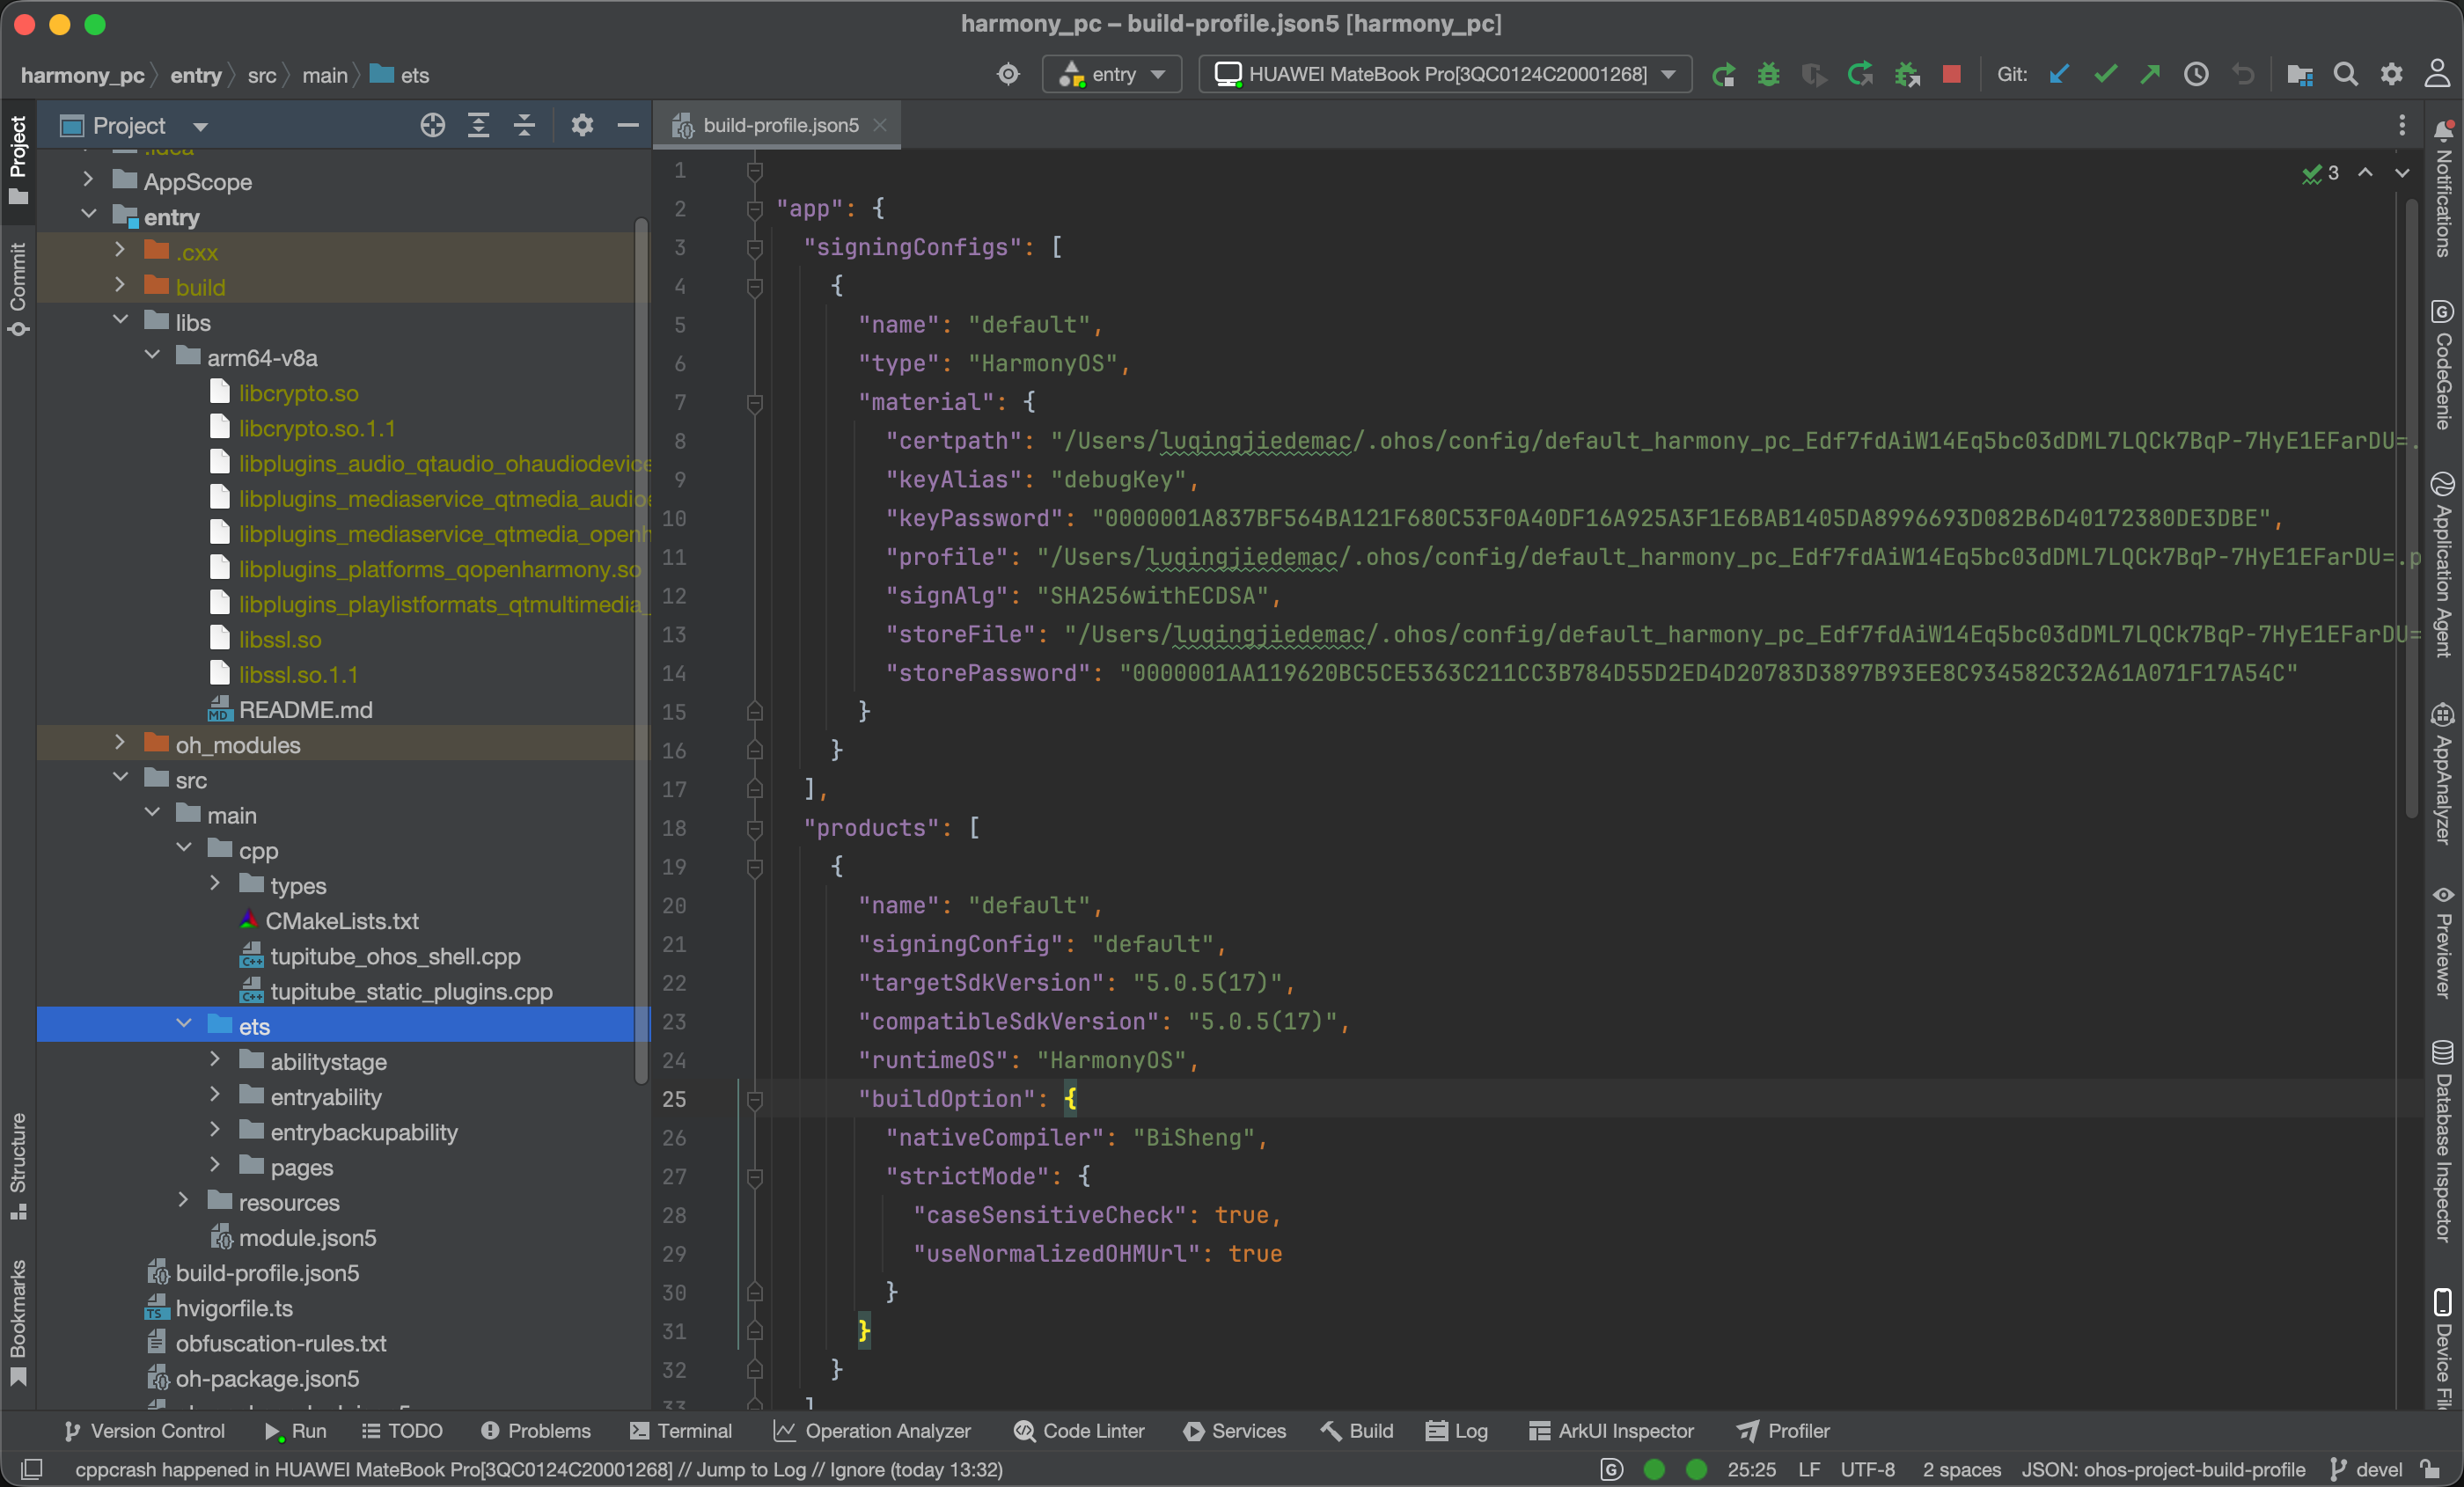The width and height of the screenshot is (2464, 1487).
Task: Toggle tool window bars icon bottom-left
Action: [31, 1469]
